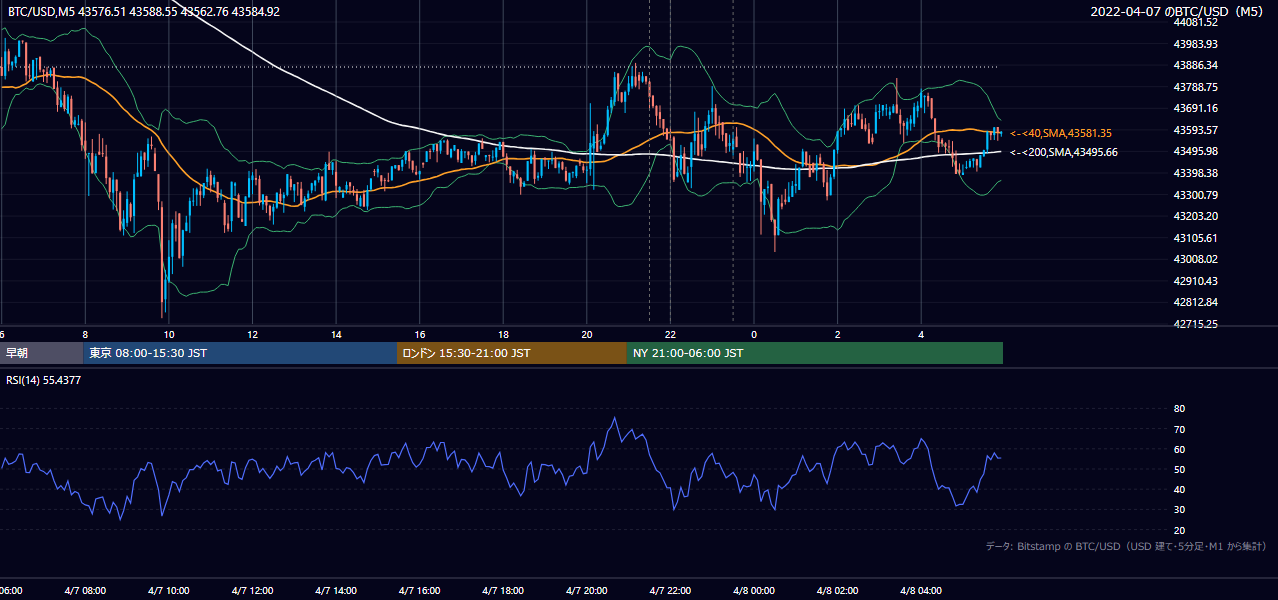Click the NY 21:00-06:00 JST session bar
This screenshot has width=1278, height=600.
815,353
